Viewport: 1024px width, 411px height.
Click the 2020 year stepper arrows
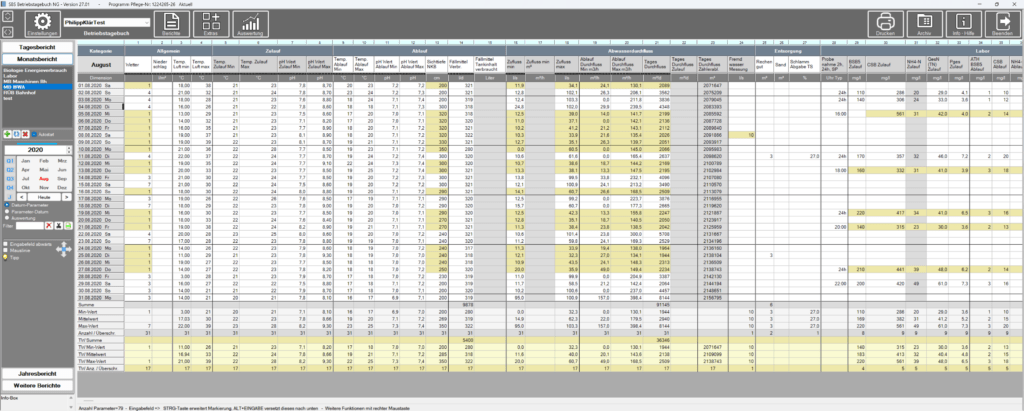point(70,149)
